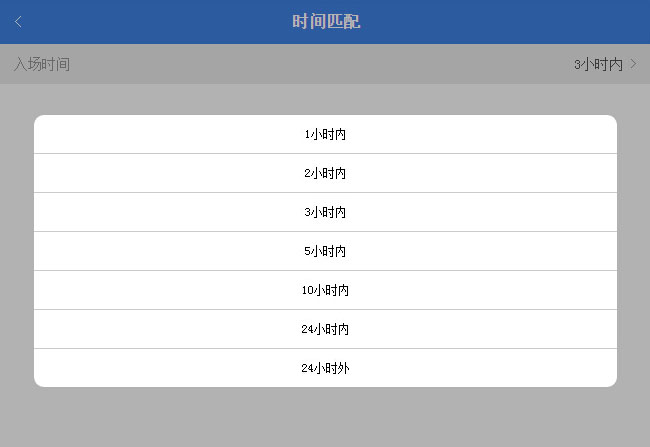This screenshot has width=650, height=447.
Task: Click the chevron beside 3小时内 value
Action: point(633,64)
